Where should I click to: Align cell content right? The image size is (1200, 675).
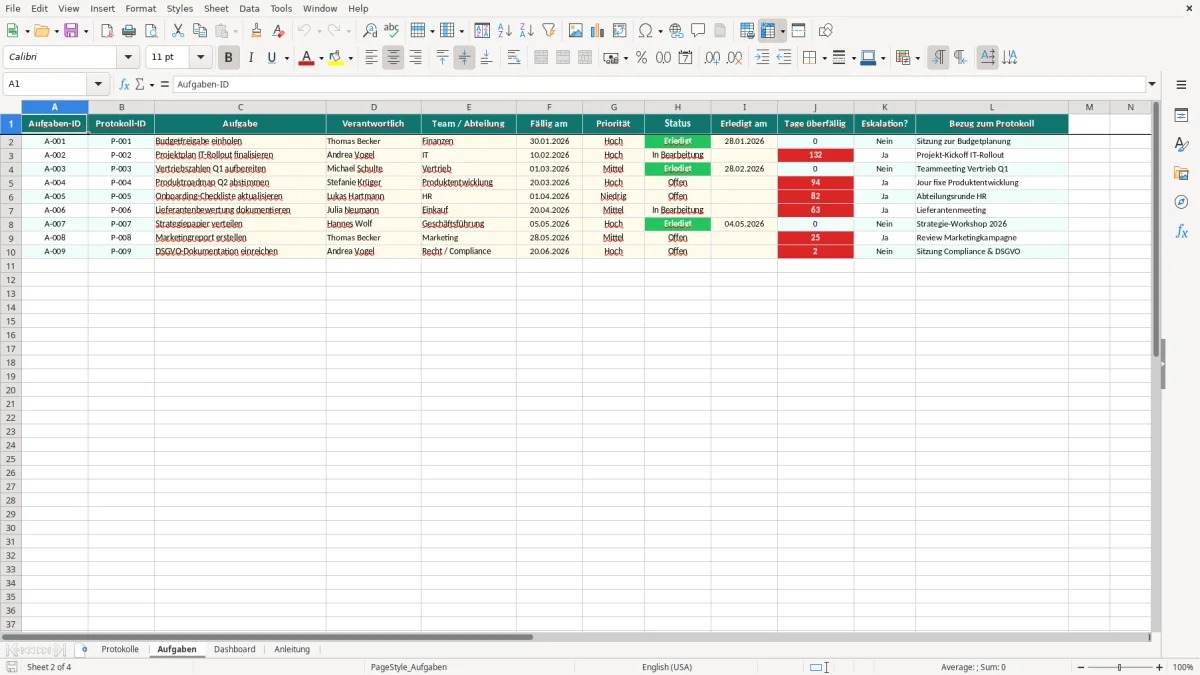[x=415, y=58]
